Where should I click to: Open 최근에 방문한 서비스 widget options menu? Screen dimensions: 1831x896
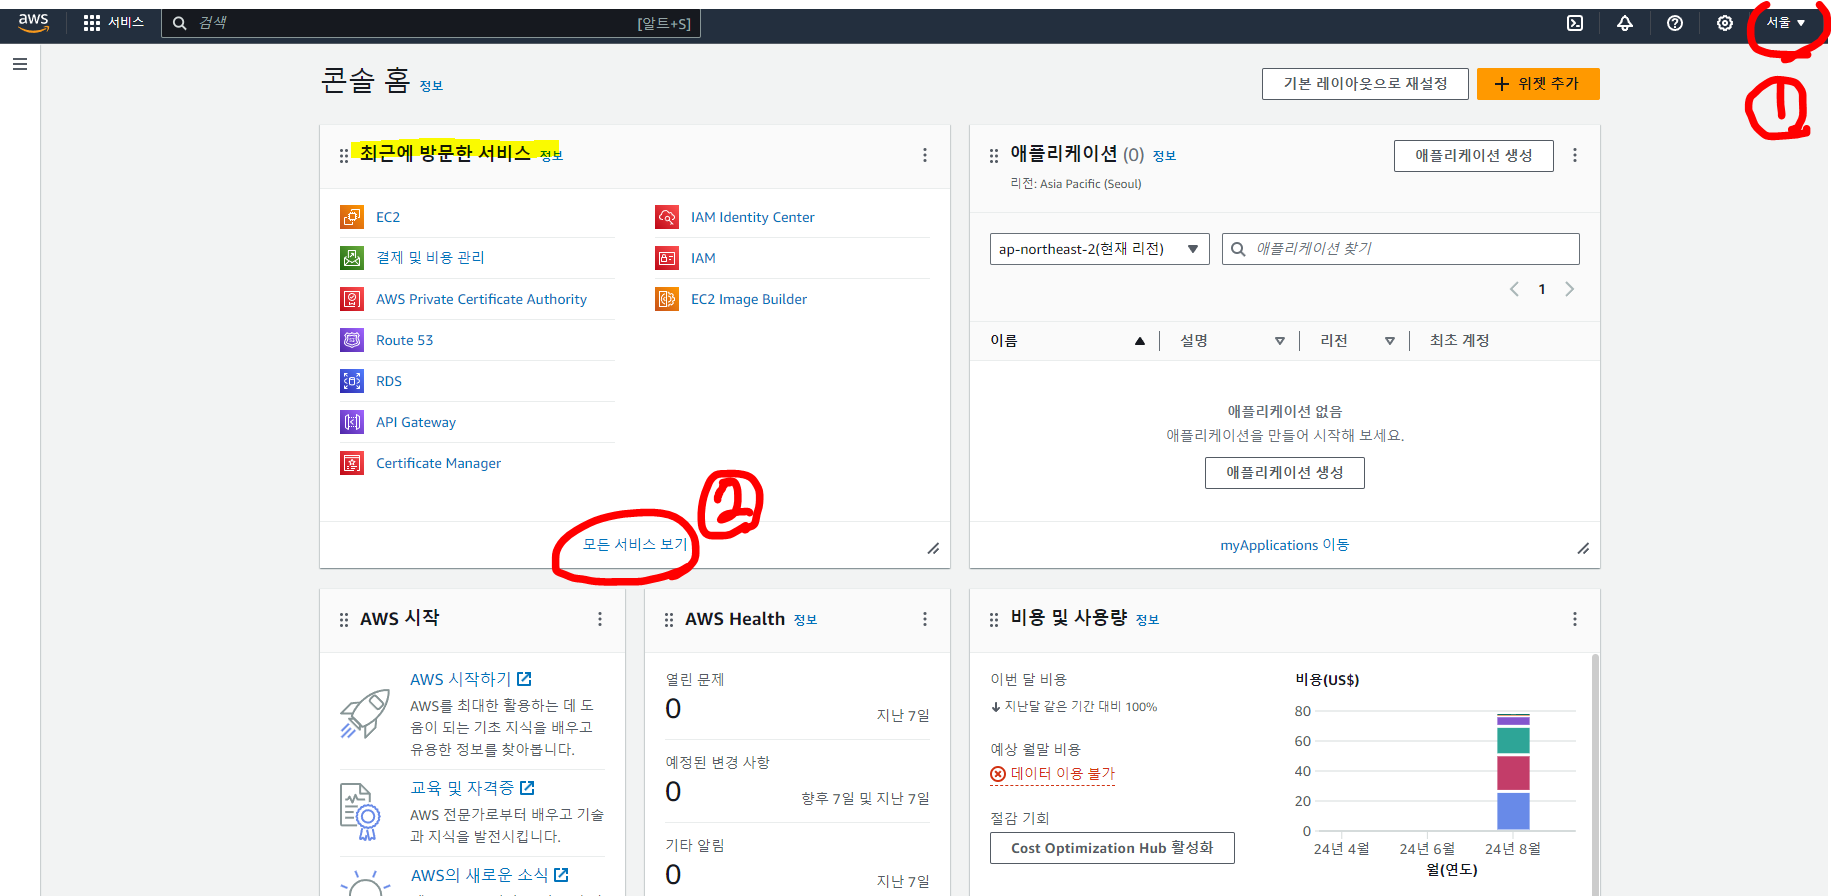(x=925, y=155)
